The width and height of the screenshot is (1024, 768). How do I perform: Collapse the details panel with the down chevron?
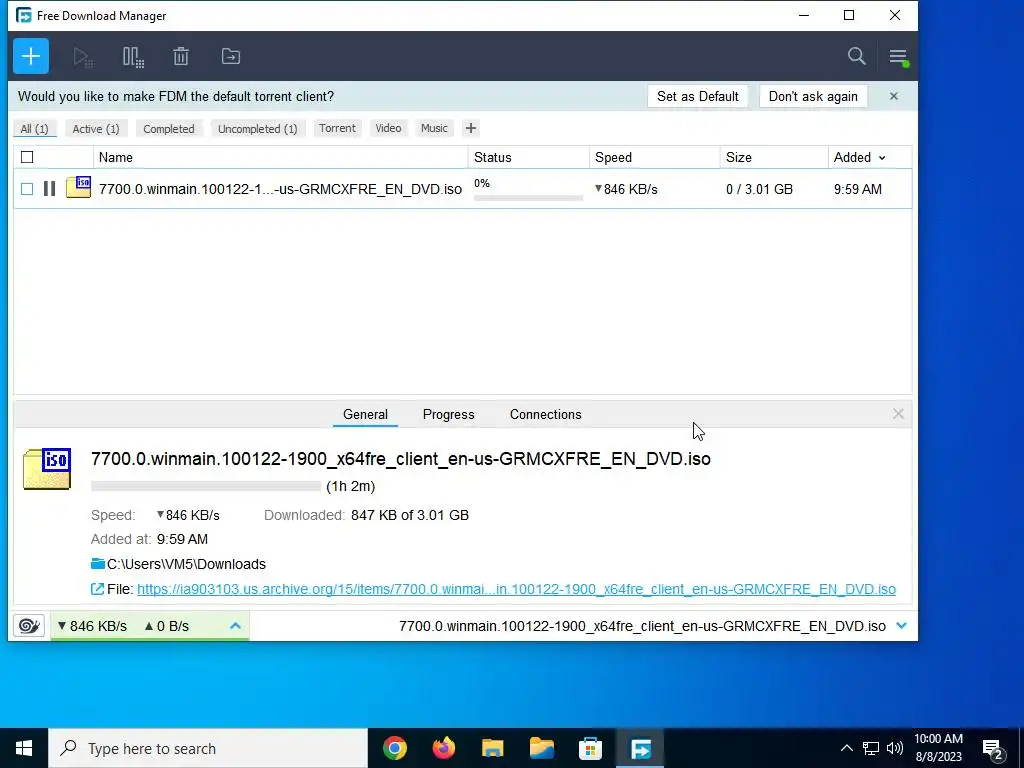pos(901,626)
